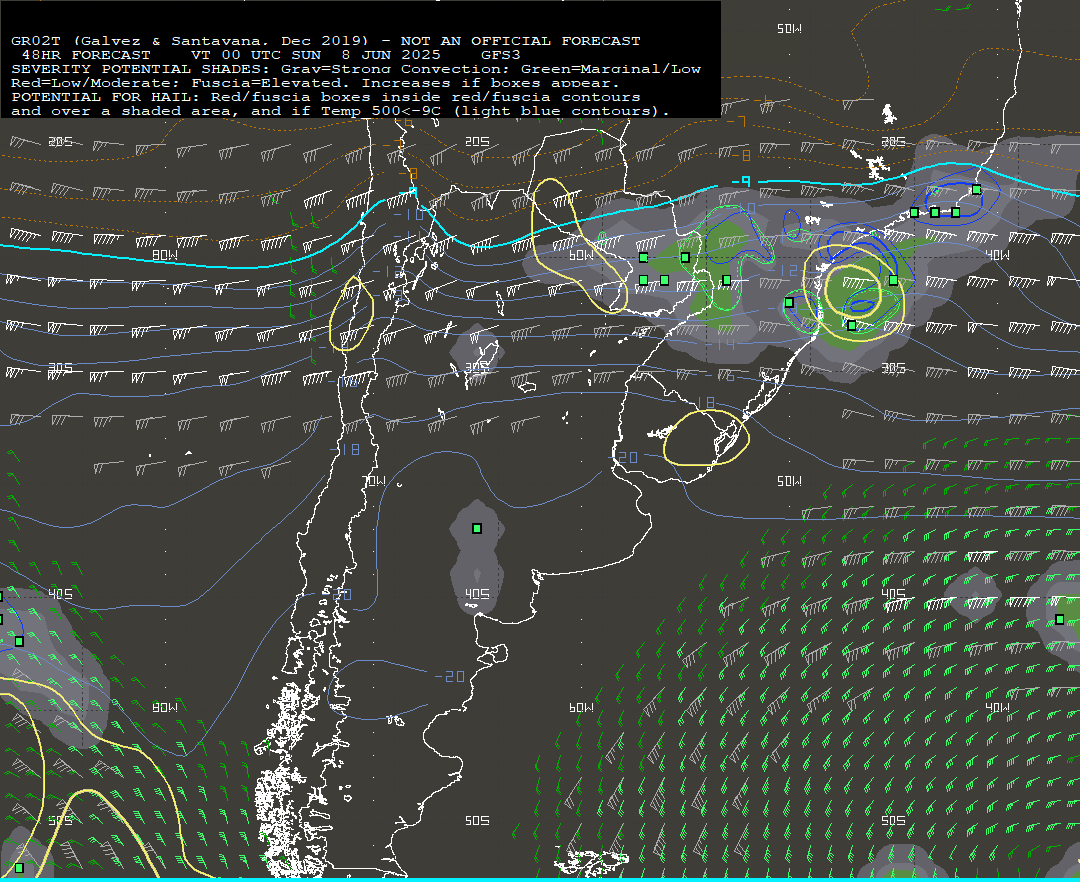Screen dimensions: 1080x882
Task: Click the 'NOT AN OFFICIAL FORECAST' text
Action: click(521, 41)
